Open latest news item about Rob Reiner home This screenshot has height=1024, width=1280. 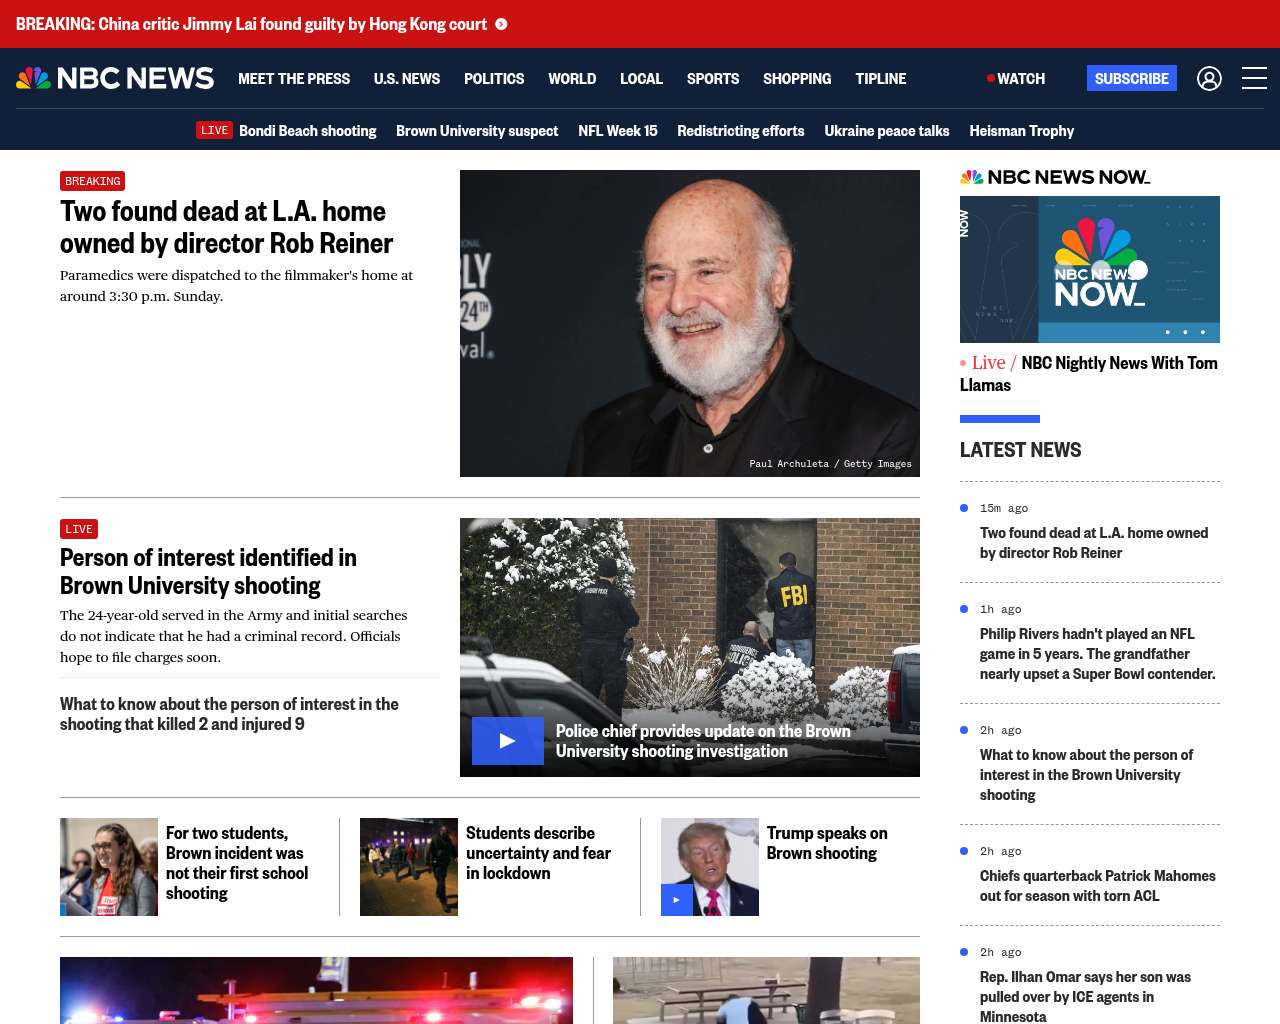pyautogui.click(x=1094, y=543)
